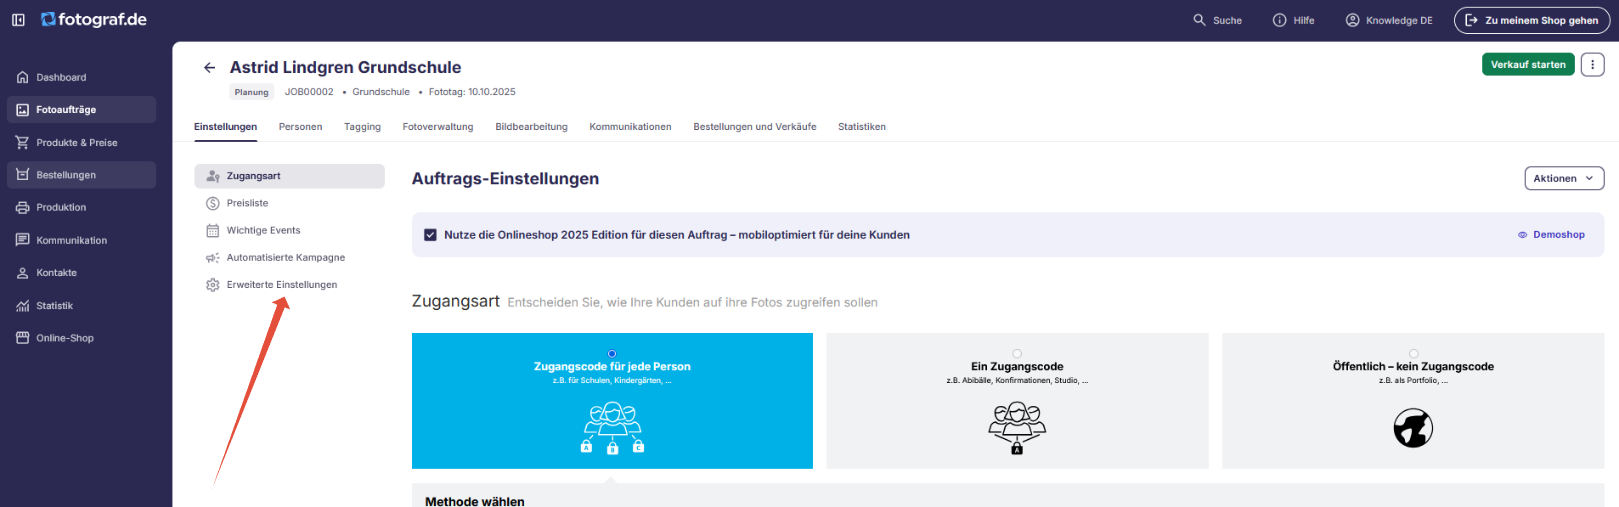Click the Fototag: 10.10.2025 text
Screen dimensions: 1619x507
click(x=472, y=92)
